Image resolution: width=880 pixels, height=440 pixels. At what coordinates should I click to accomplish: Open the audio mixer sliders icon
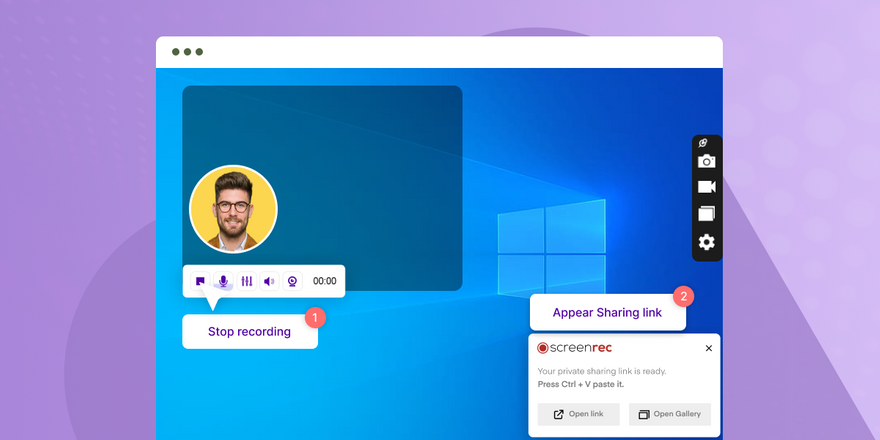click(x=246, y=281)
